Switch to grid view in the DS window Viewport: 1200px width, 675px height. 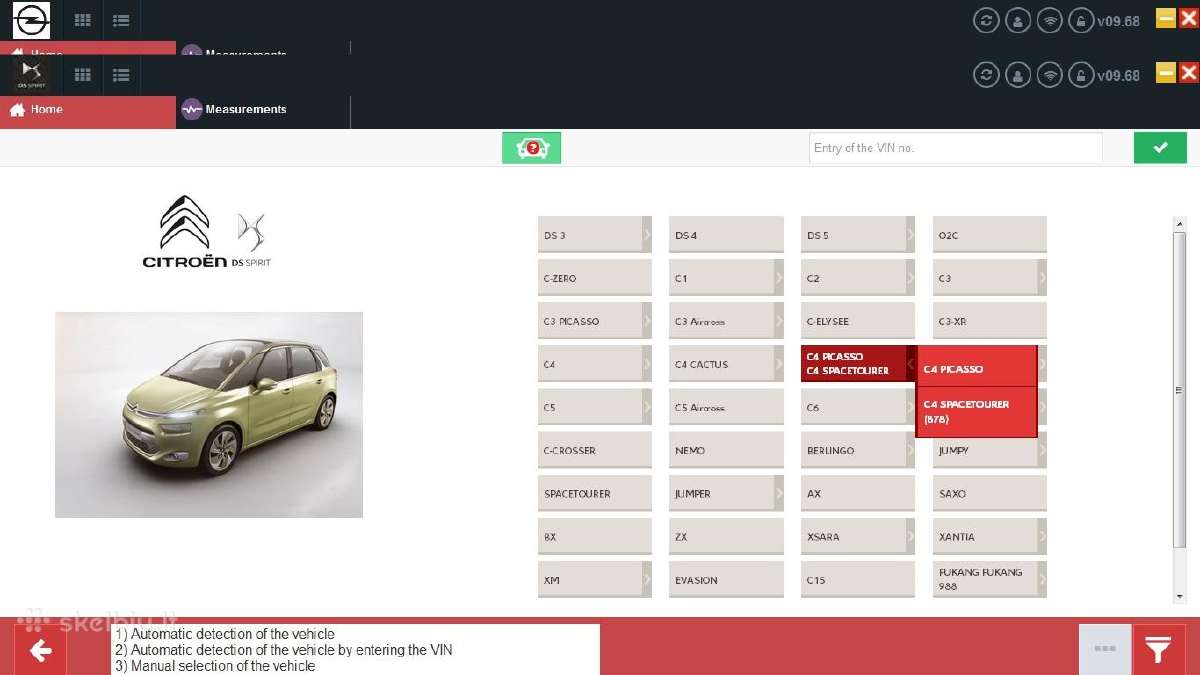click(x=83, y=75)
